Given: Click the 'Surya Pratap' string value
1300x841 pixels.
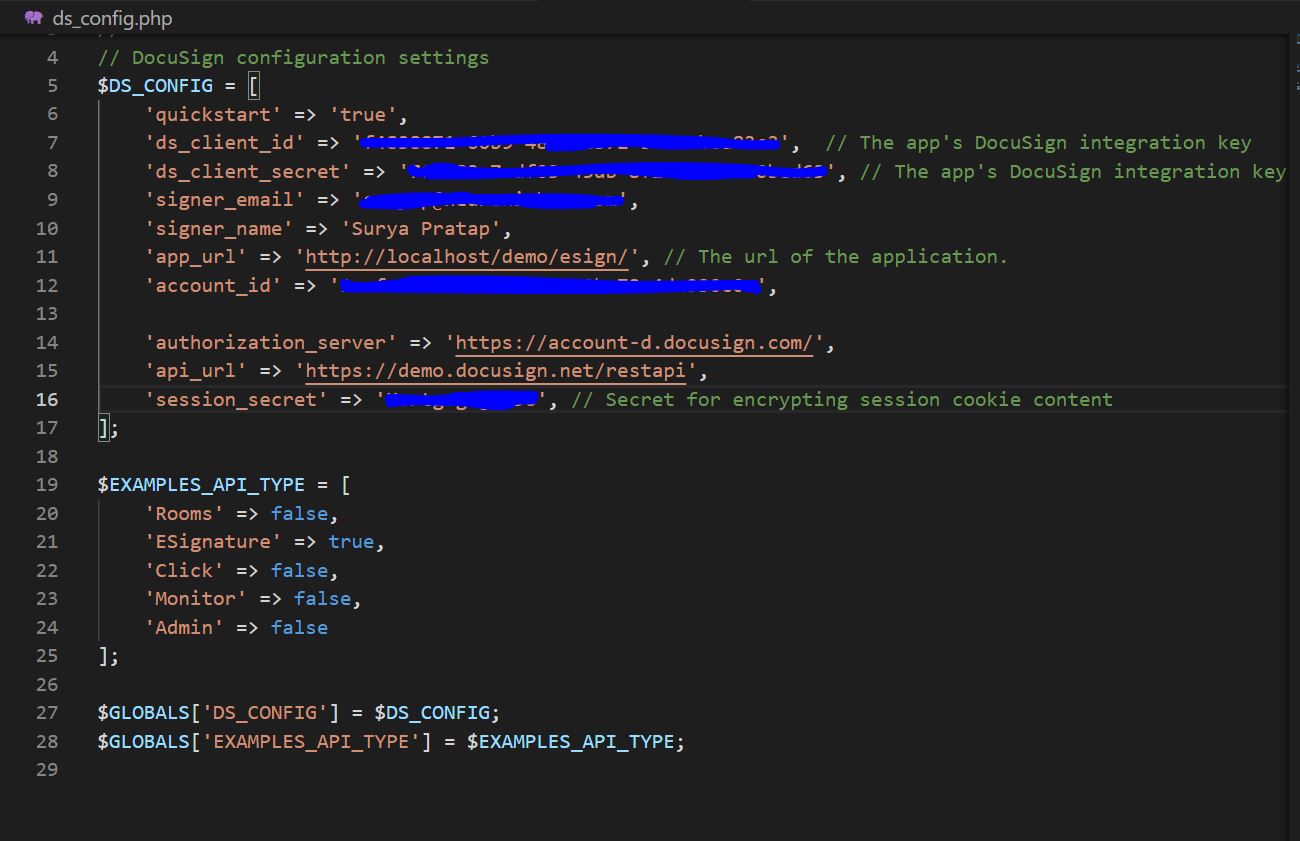Looking at the screenshot, I should tap(421, 229).
